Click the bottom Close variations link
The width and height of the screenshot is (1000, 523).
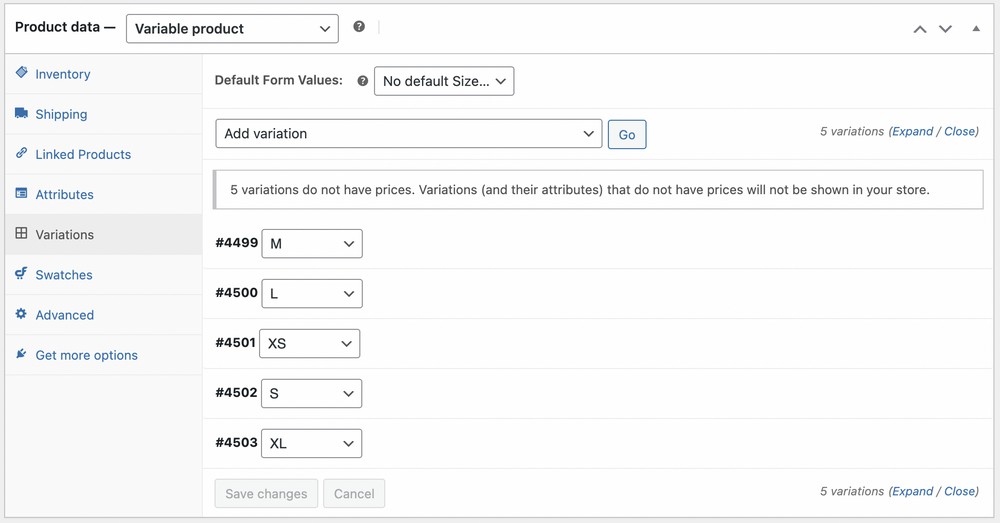tap(960, 491)
